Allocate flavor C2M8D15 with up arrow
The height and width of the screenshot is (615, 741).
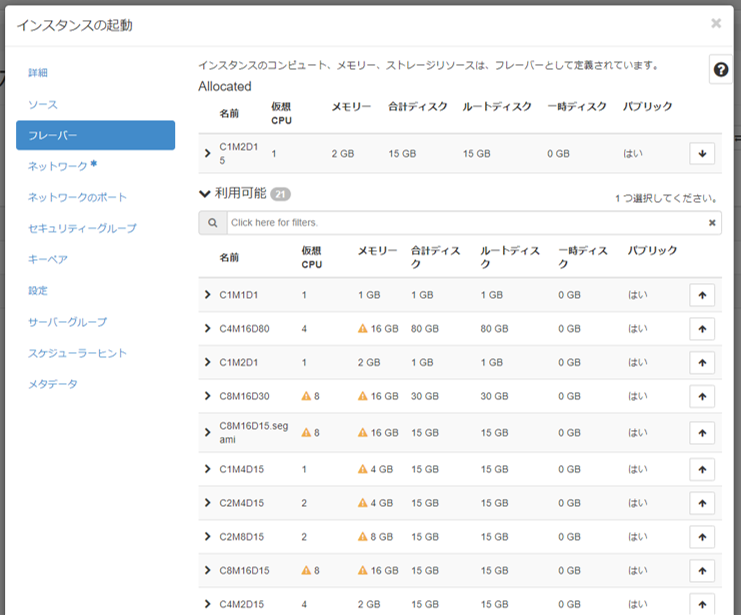pos(702,537)
